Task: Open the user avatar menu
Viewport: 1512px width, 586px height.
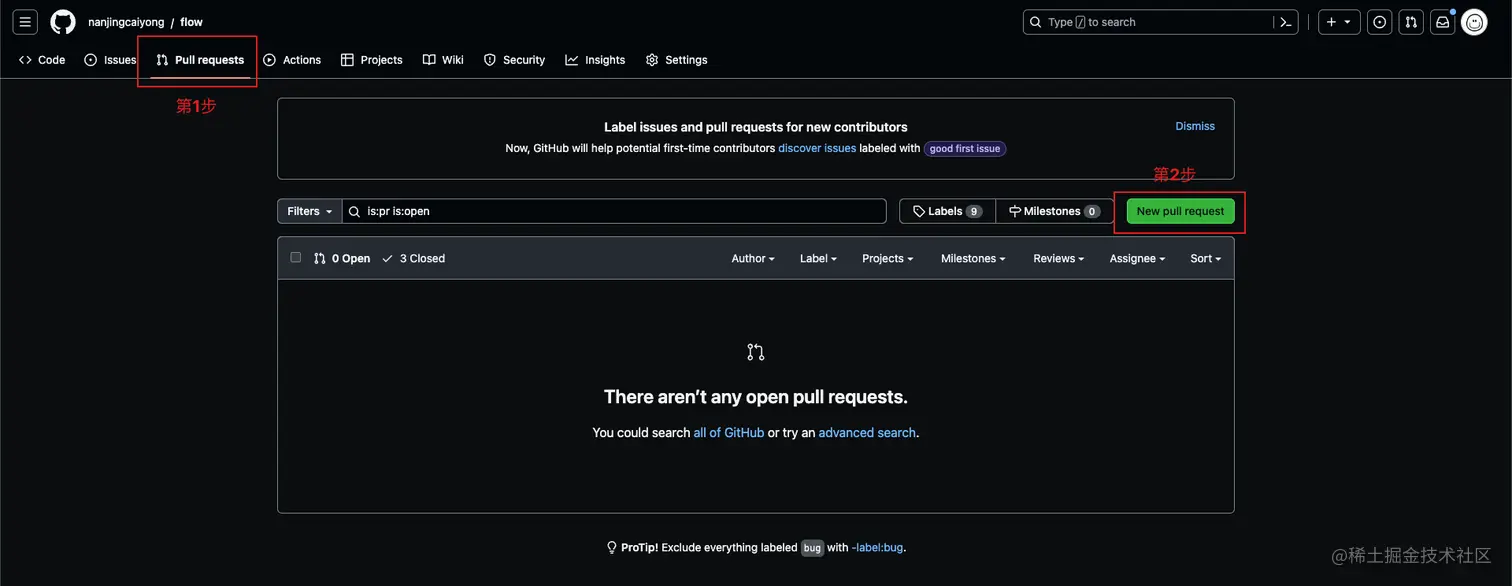Action: (x=1474, y=22)
